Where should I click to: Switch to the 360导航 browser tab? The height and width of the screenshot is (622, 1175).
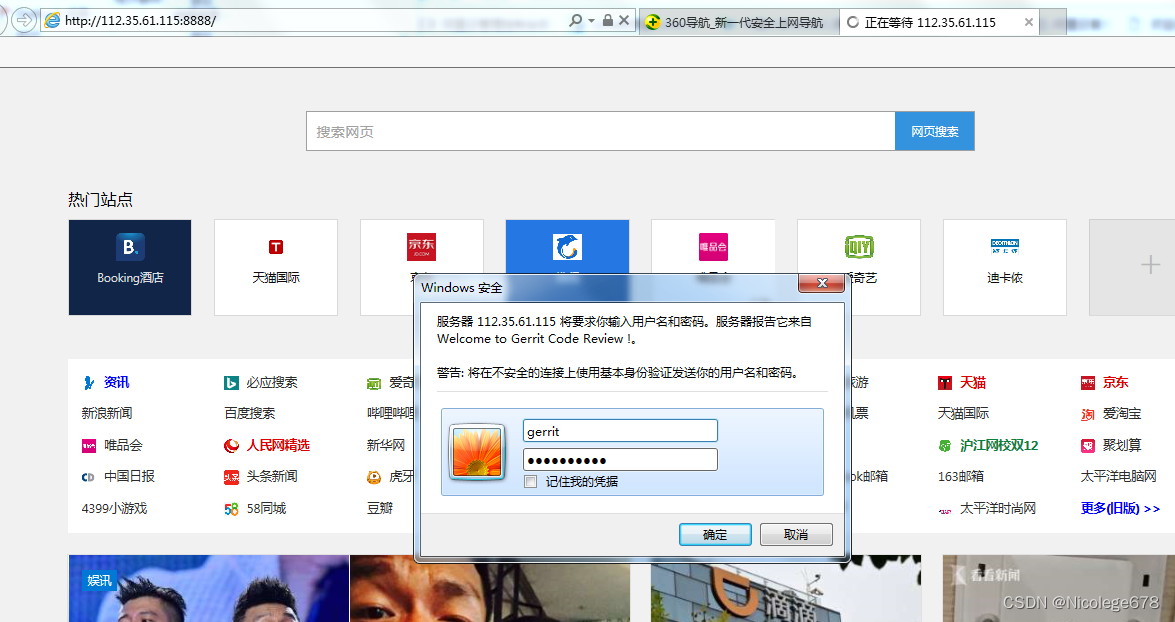[738, 22]
